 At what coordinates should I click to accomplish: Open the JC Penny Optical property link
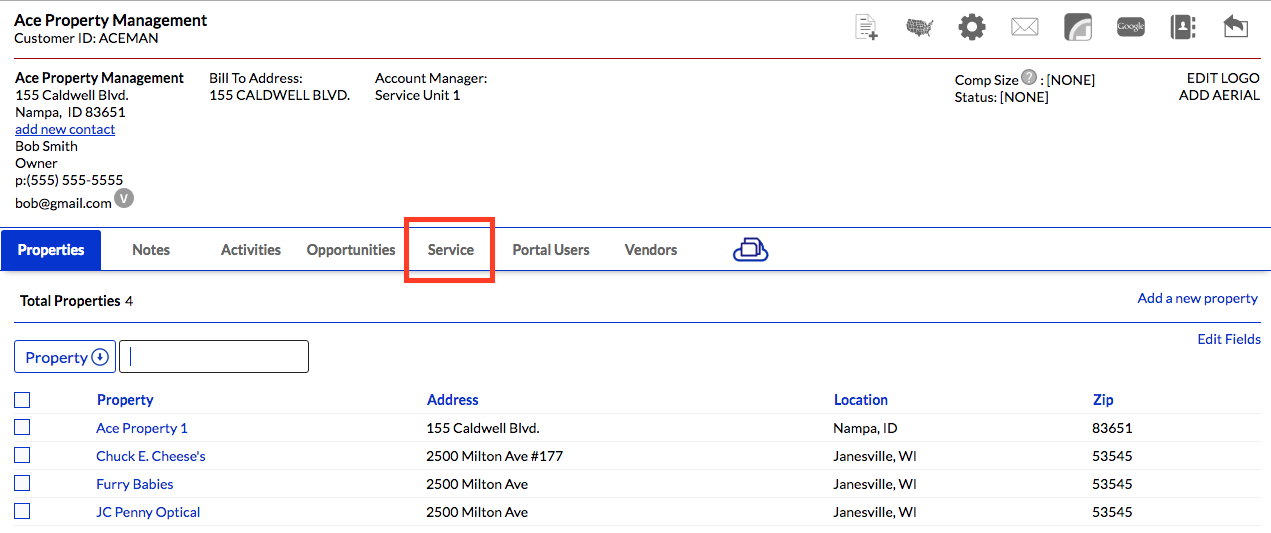(x=148, y=512)
